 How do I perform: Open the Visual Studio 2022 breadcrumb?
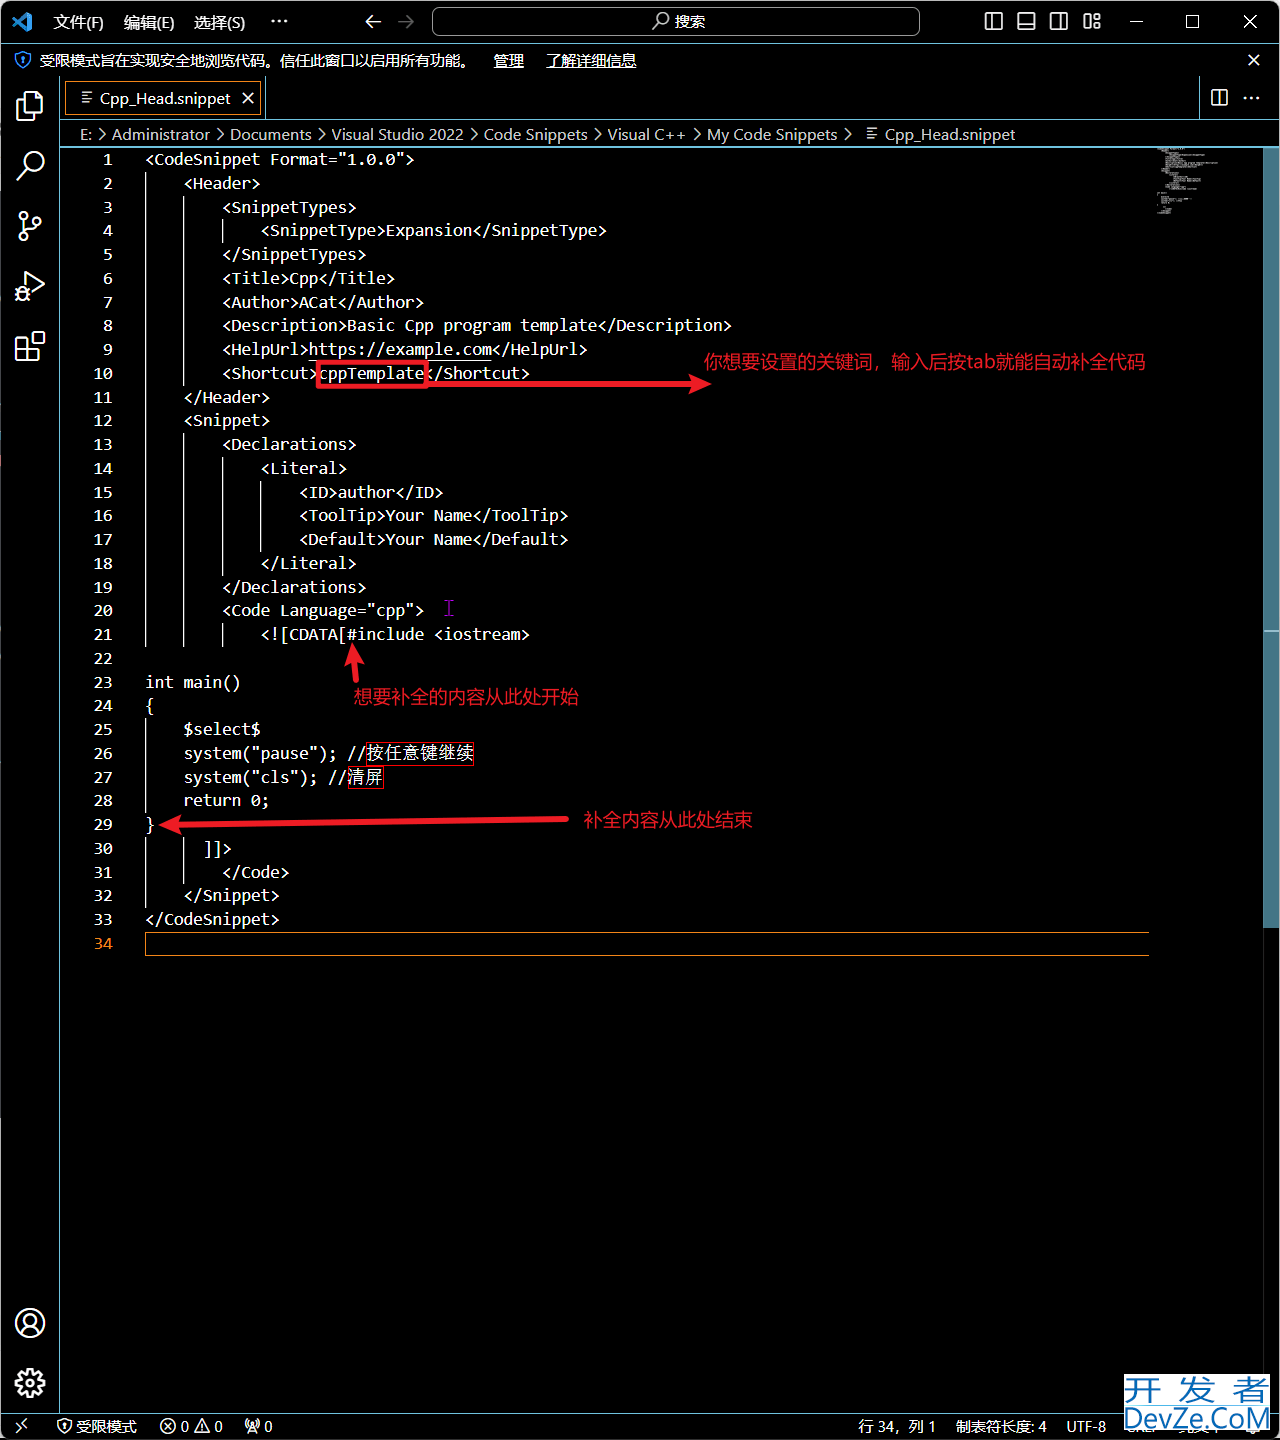tap(398, 134)
